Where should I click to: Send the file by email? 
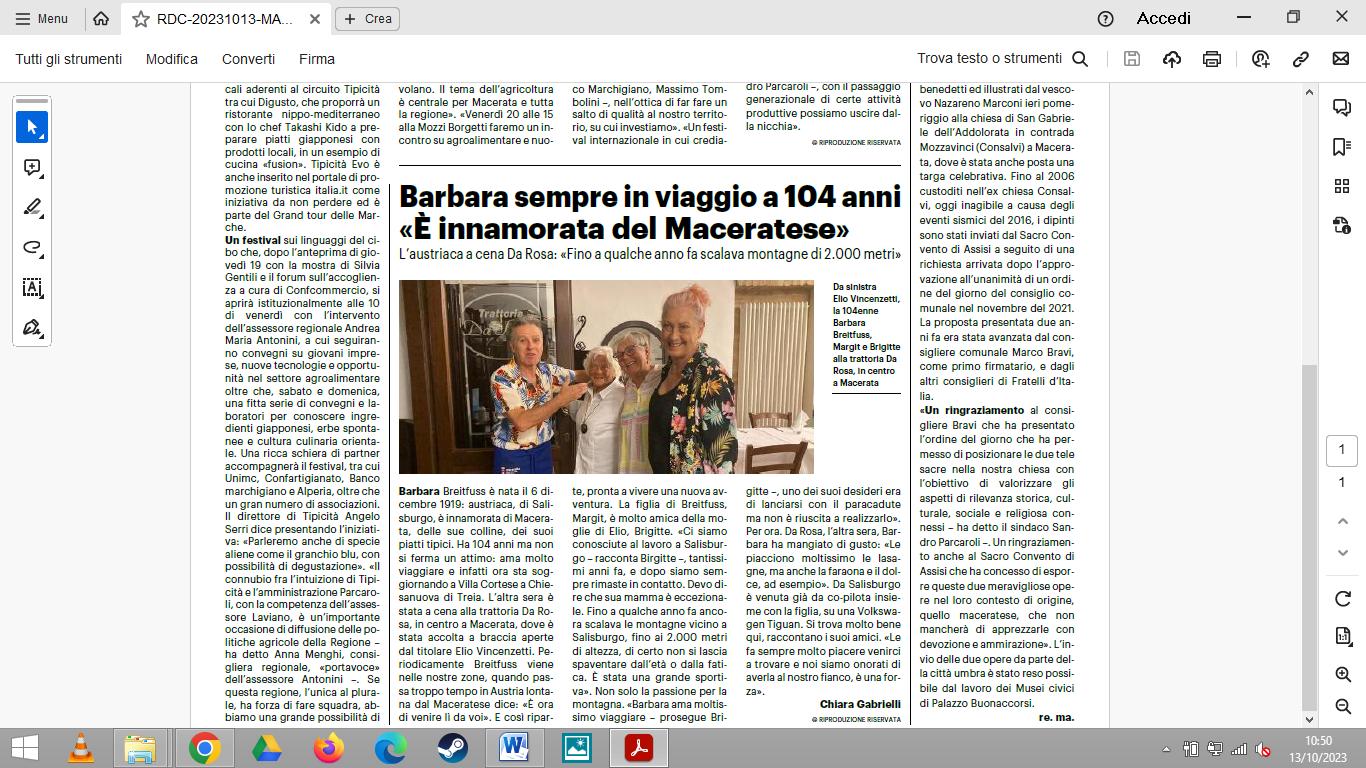coord(1341,59)
